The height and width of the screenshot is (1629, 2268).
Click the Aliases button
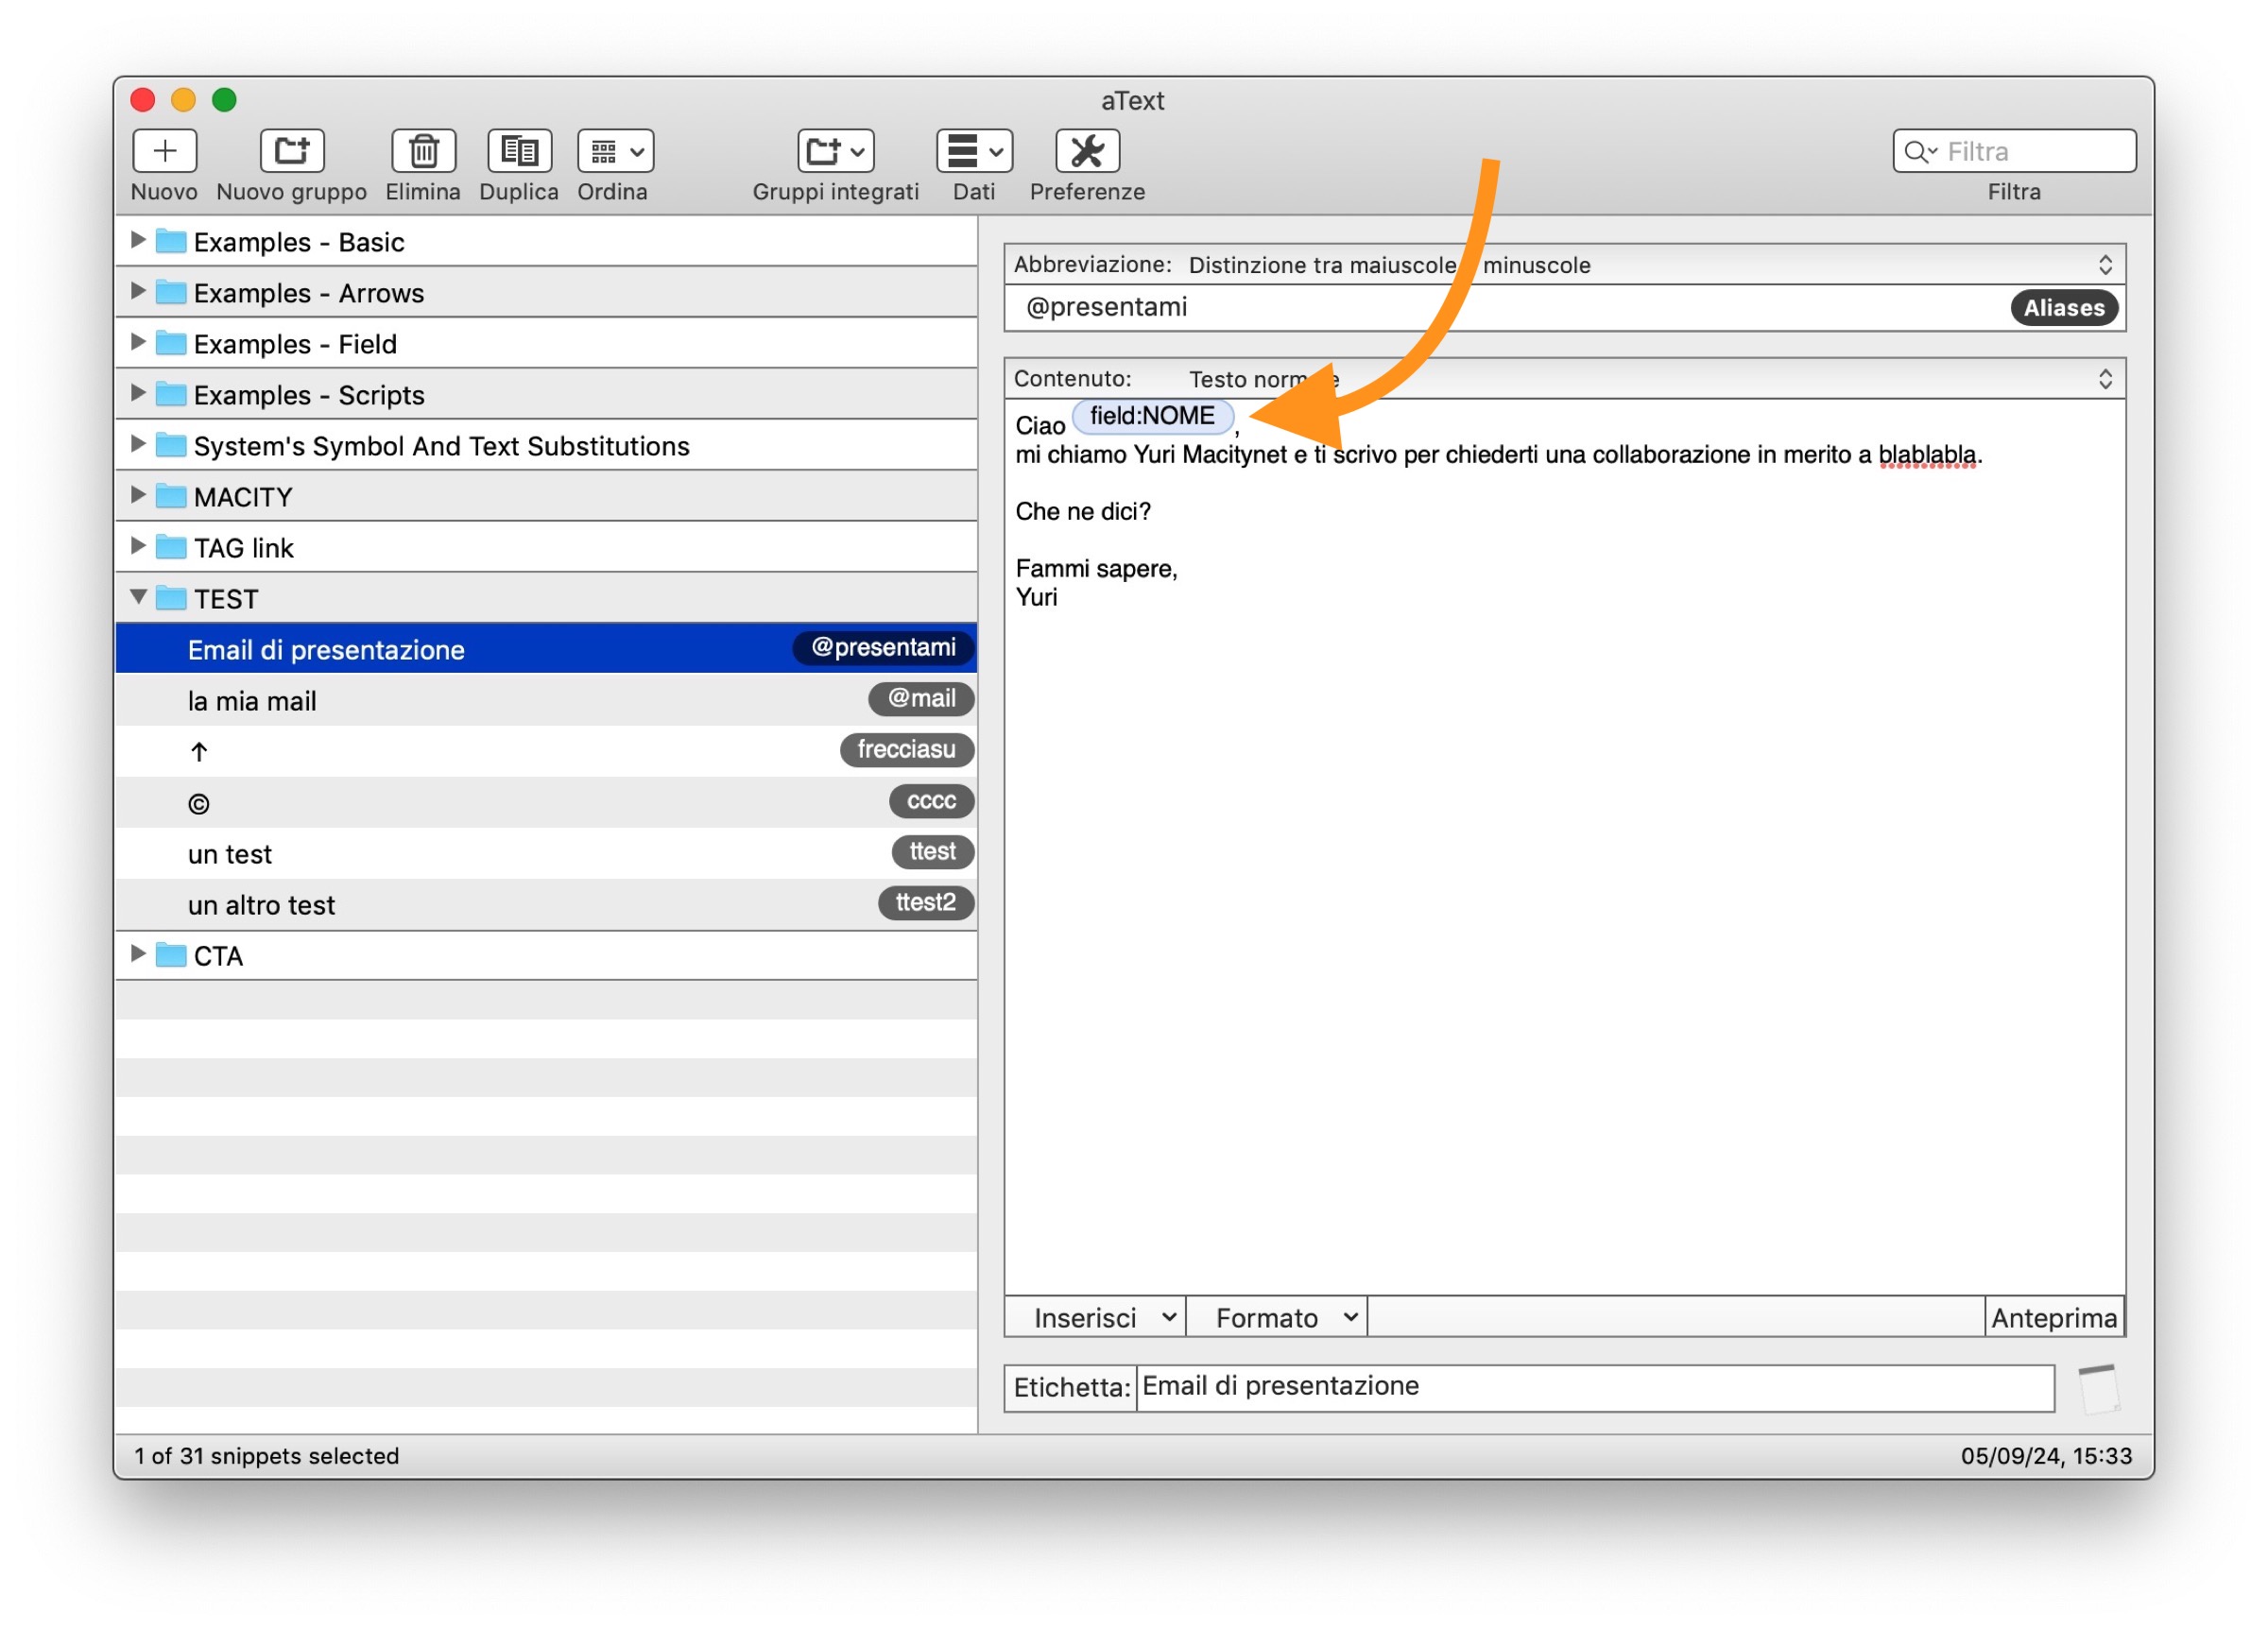tap(2063, 308)
